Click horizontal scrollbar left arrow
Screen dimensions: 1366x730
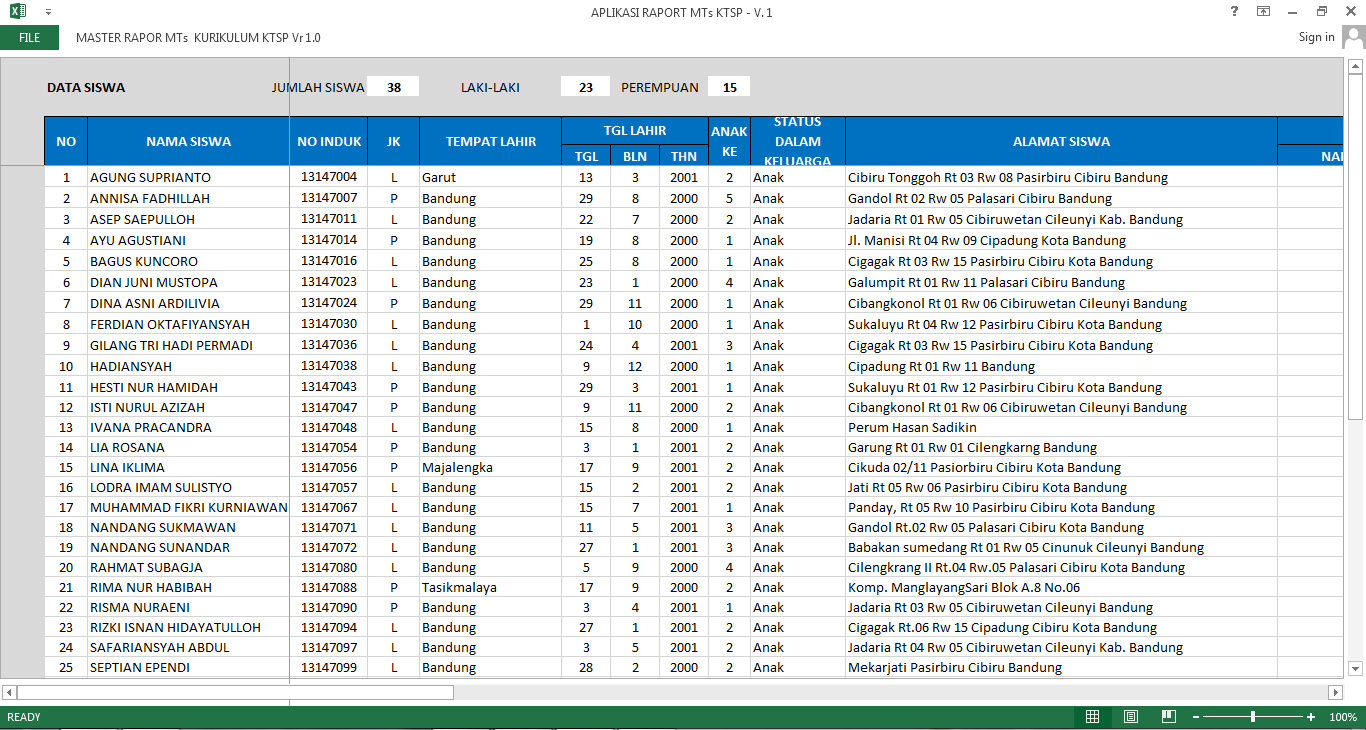(9, 692)
